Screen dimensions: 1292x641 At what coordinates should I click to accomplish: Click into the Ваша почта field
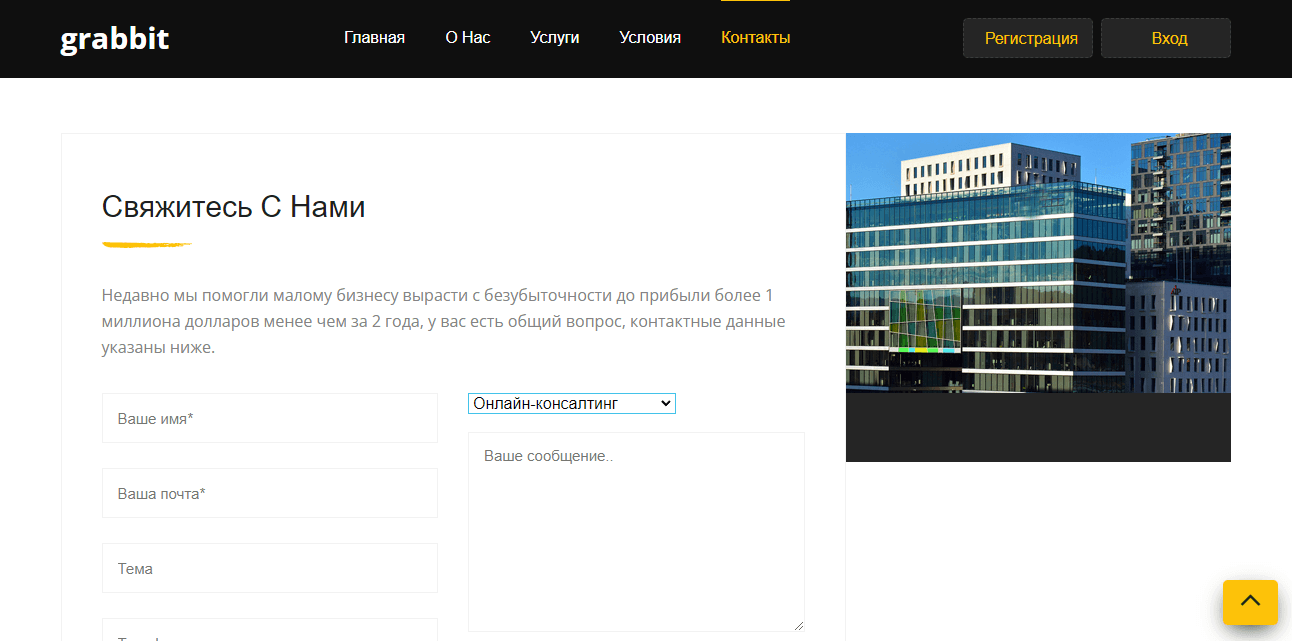[x=269, y=493]
